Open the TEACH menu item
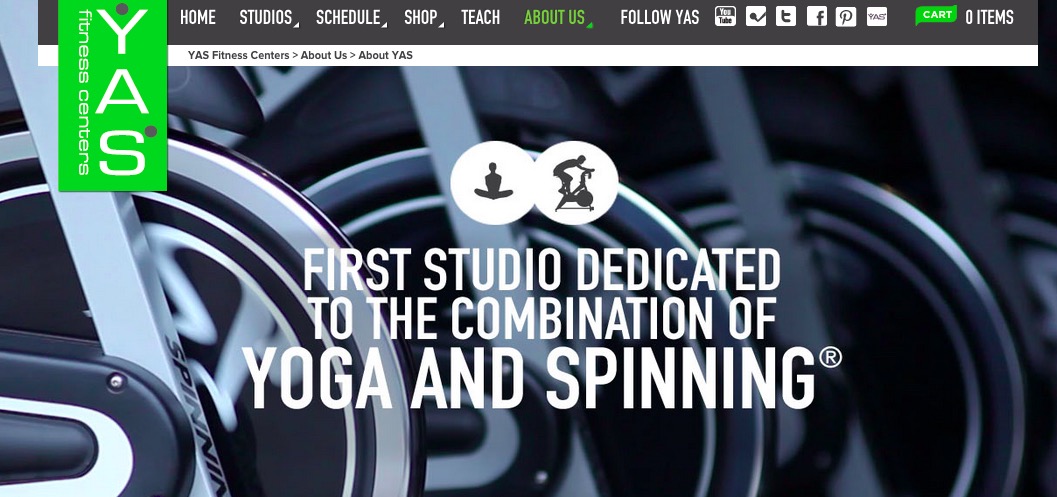Viewport: 1057px width, 497px height. click(481, 18)
